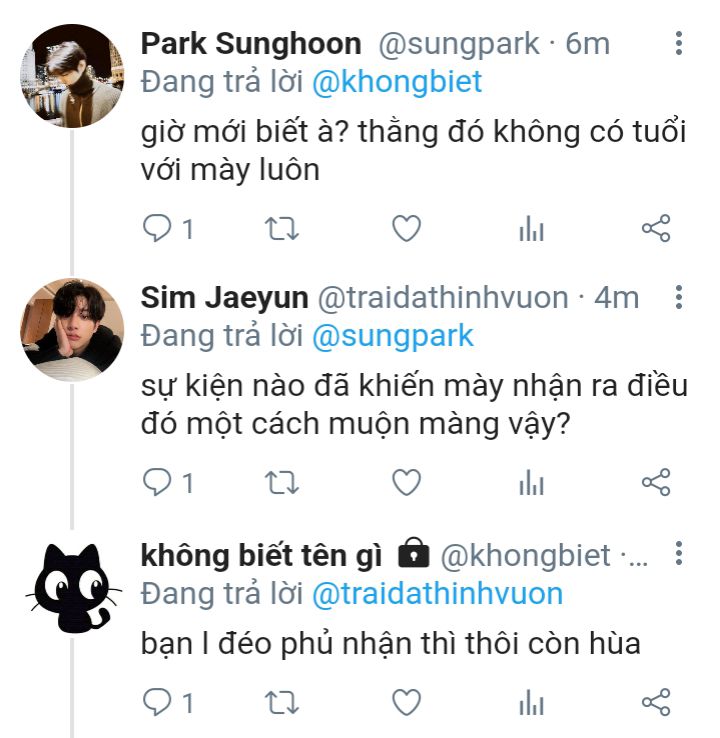
Task: Reply to Sim Jaeyun's tweet
Action: [157, 483]
